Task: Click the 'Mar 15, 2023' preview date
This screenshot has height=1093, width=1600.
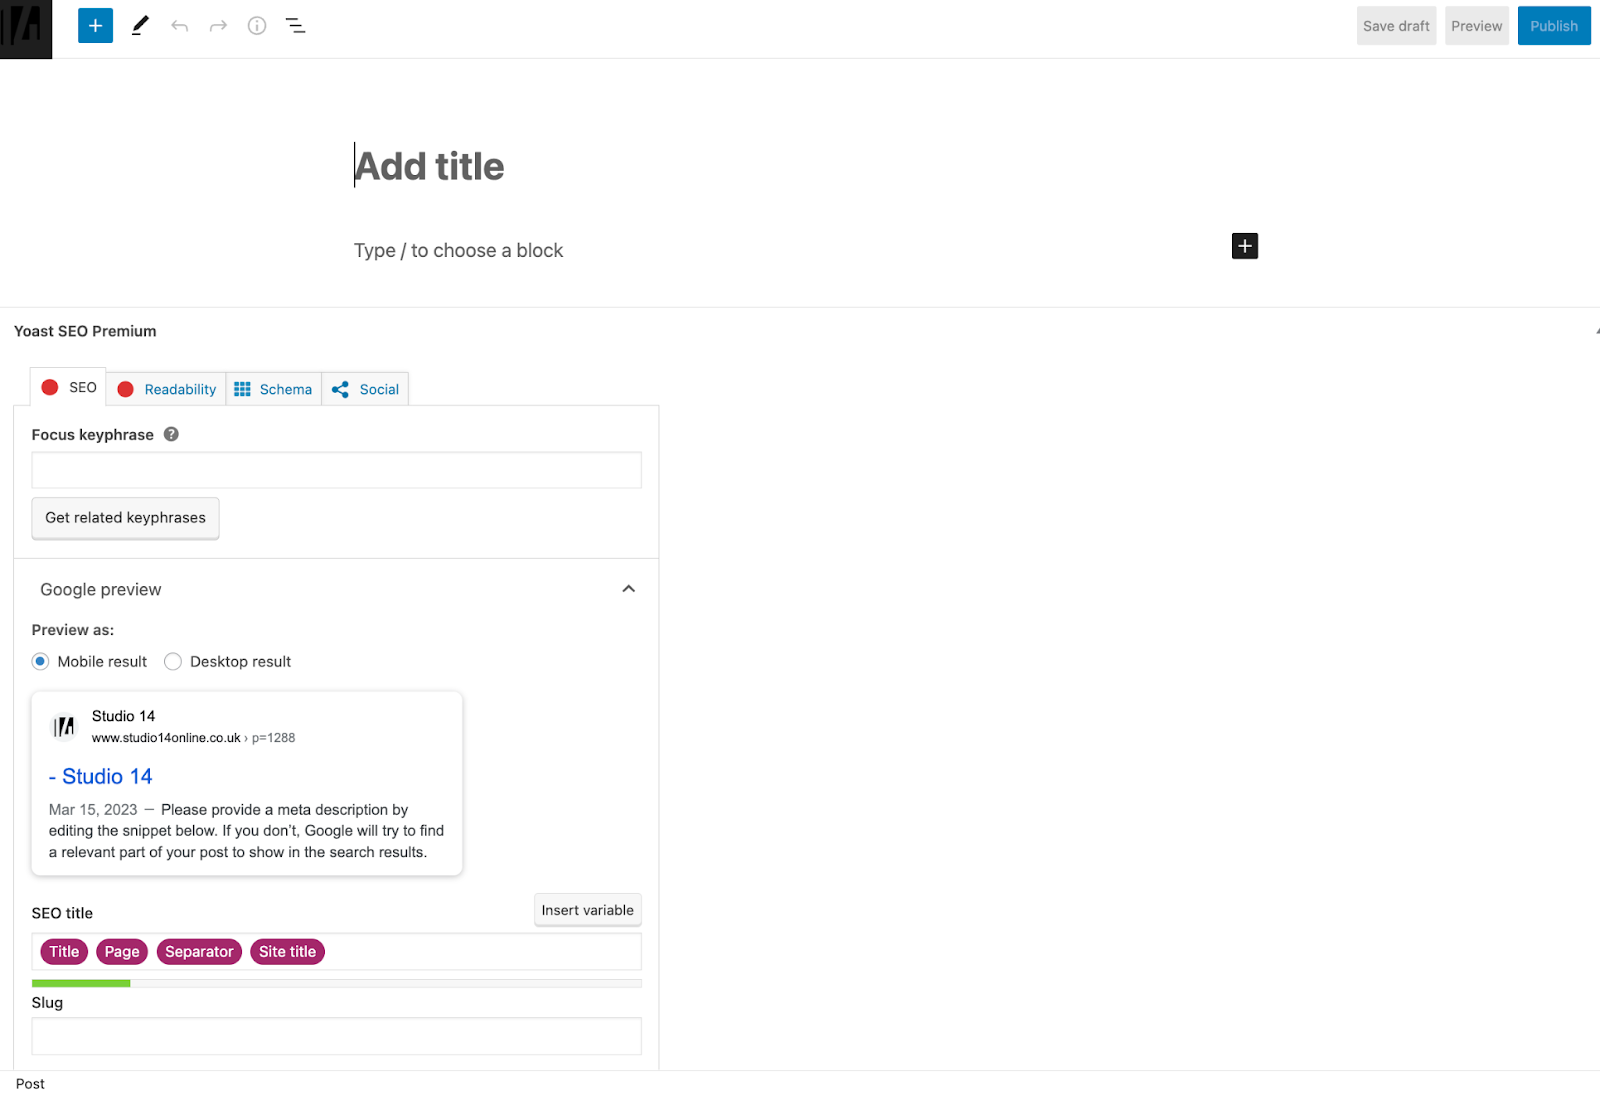Action: [93, 810]
